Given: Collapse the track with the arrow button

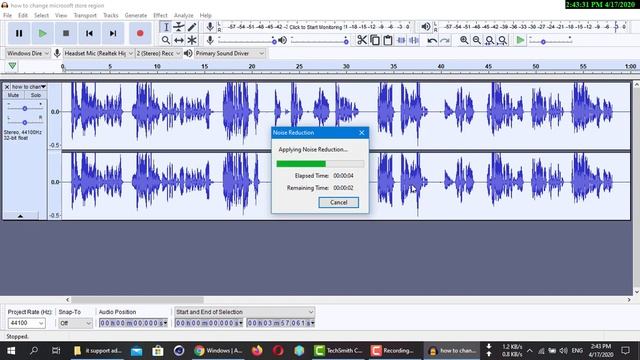Looking at the screenshot, I should click(20, 216).
